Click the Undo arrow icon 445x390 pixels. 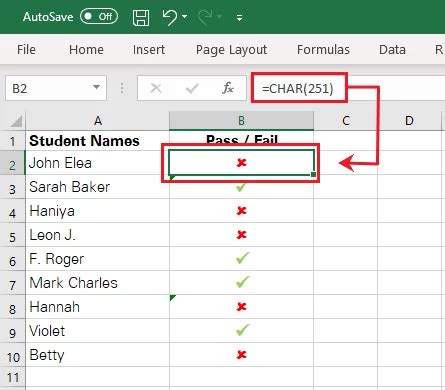170,17
